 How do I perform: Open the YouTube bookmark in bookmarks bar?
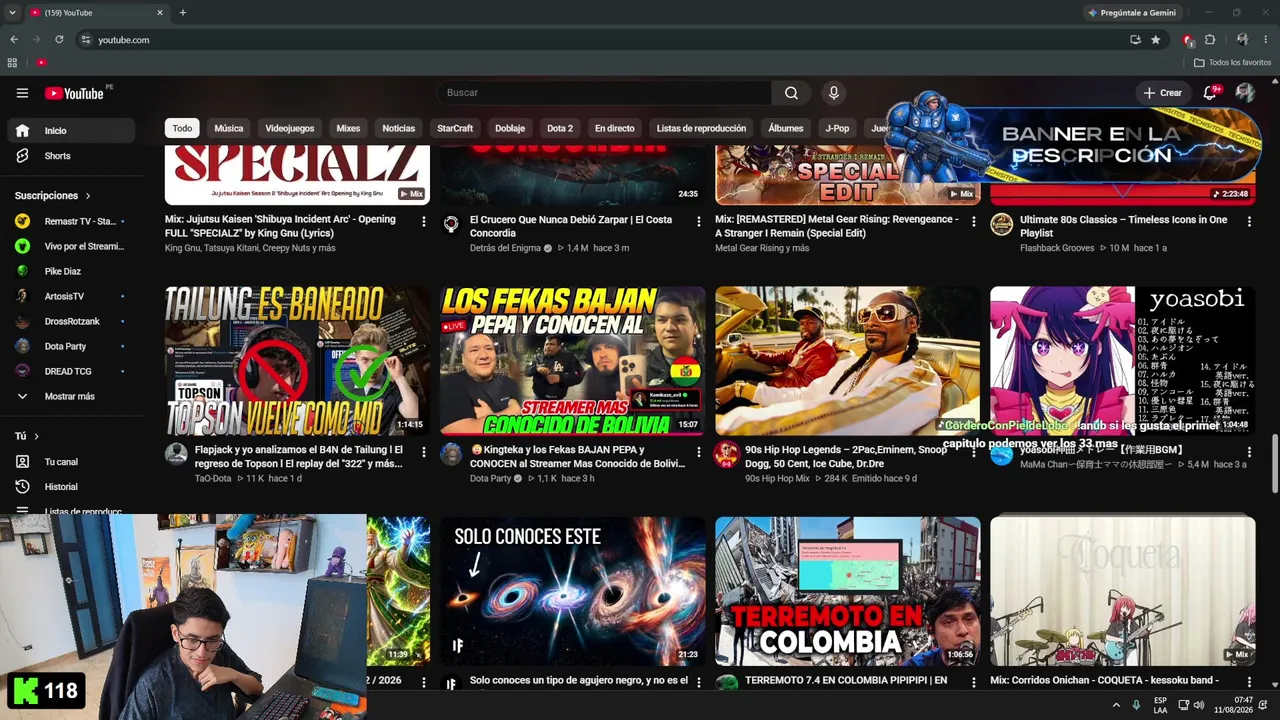(x=41, y=62)
